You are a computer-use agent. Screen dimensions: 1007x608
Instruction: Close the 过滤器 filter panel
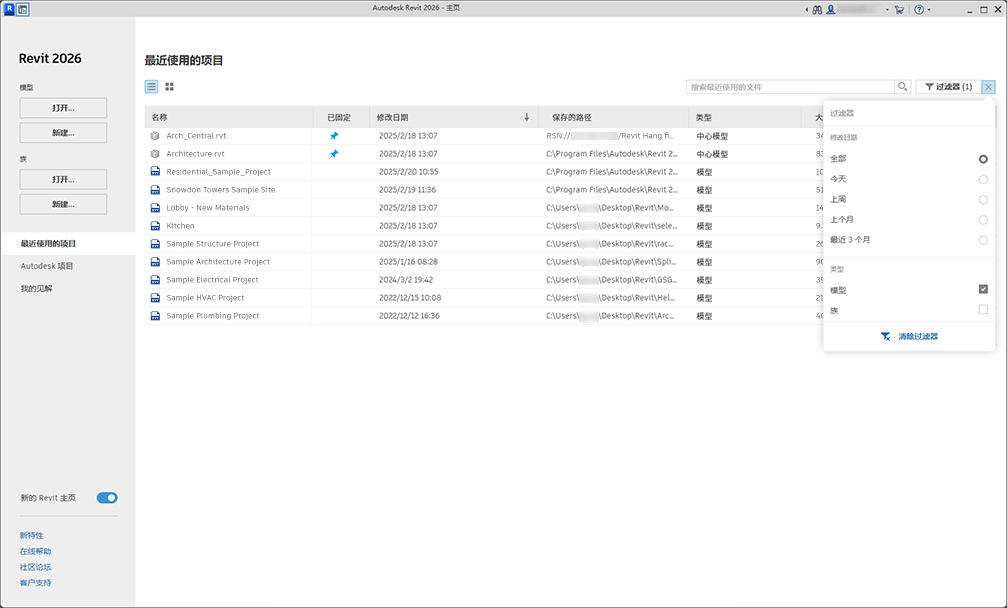(988, 87)
